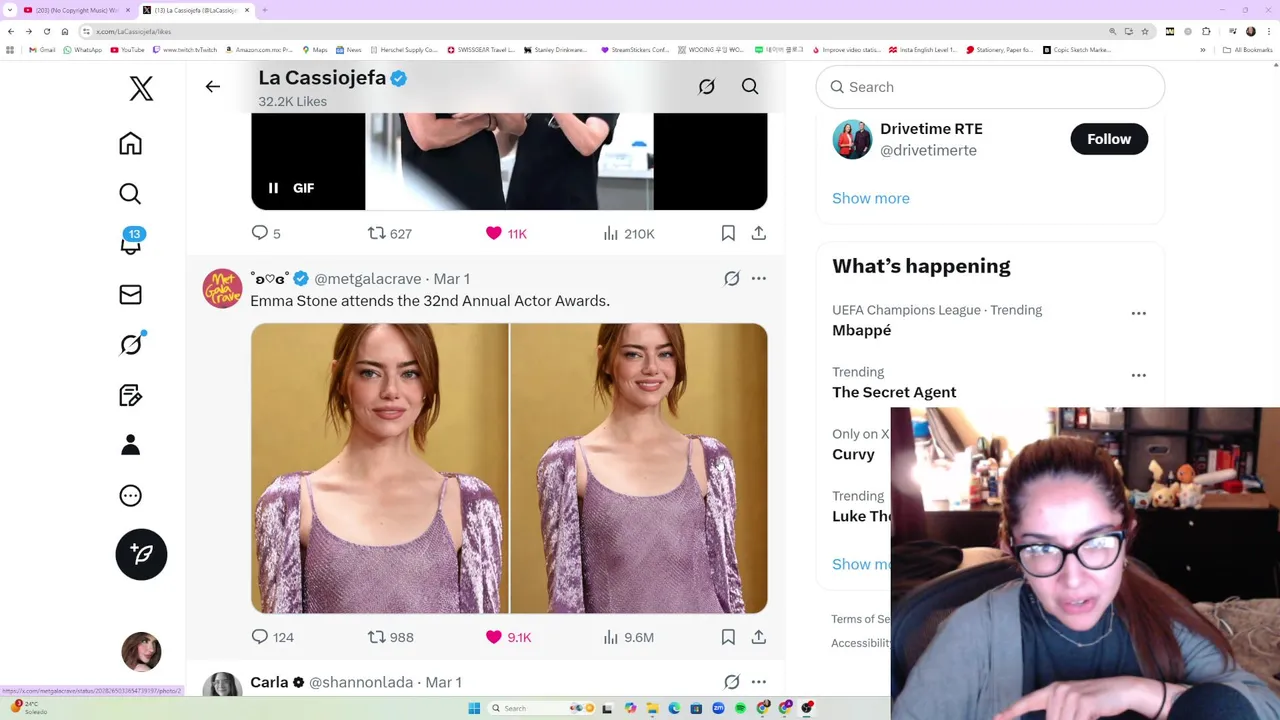Viewport: 1280px width, 720px height.
Task: Search within La Cassiojefa profile
Action: coord(750,87)
